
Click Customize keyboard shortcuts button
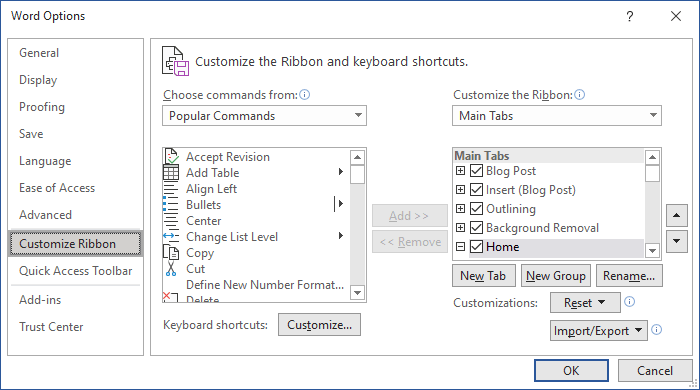click(319, 324)
